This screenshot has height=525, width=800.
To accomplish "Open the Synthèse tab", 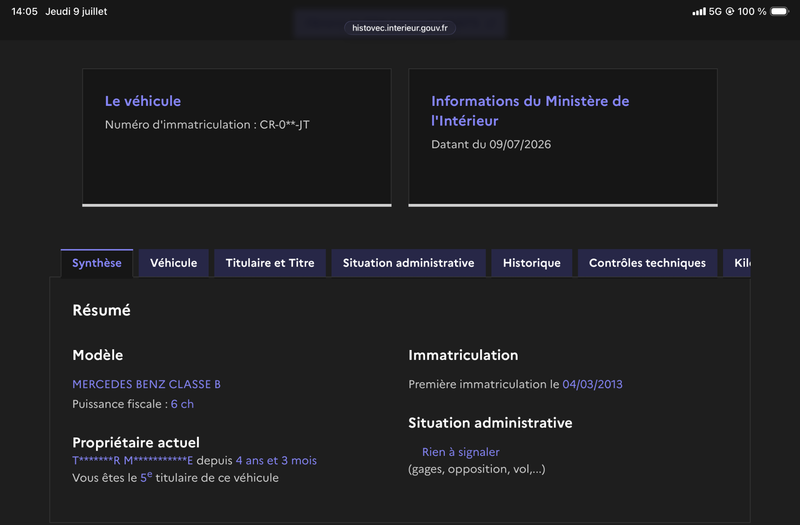I will [97, 263].
